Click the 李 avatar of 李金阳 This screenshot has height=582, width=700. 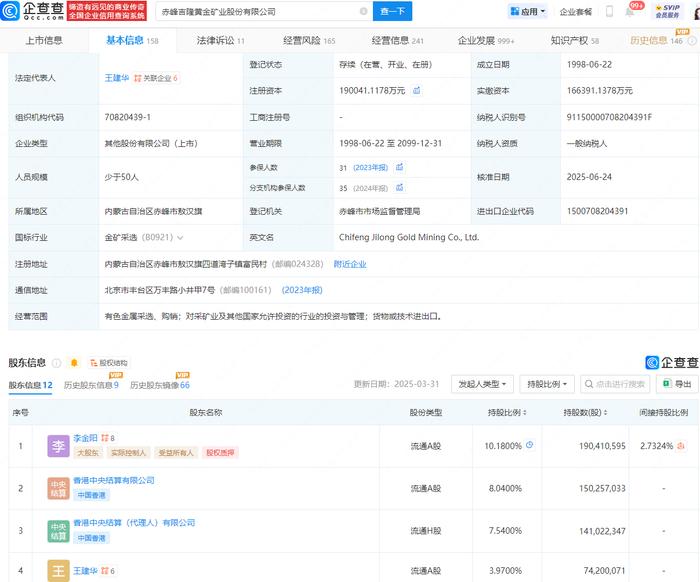[58, 446]
